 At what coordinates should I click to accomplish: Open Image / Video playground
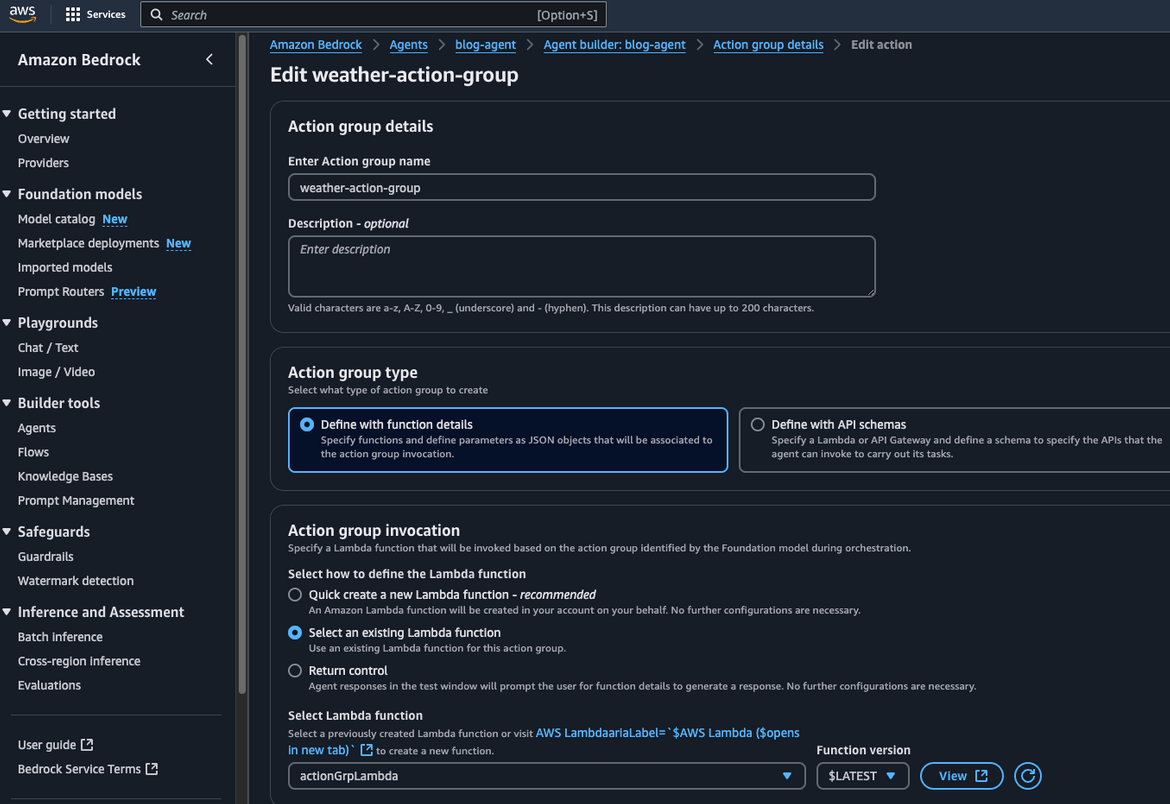pos(56,372)
